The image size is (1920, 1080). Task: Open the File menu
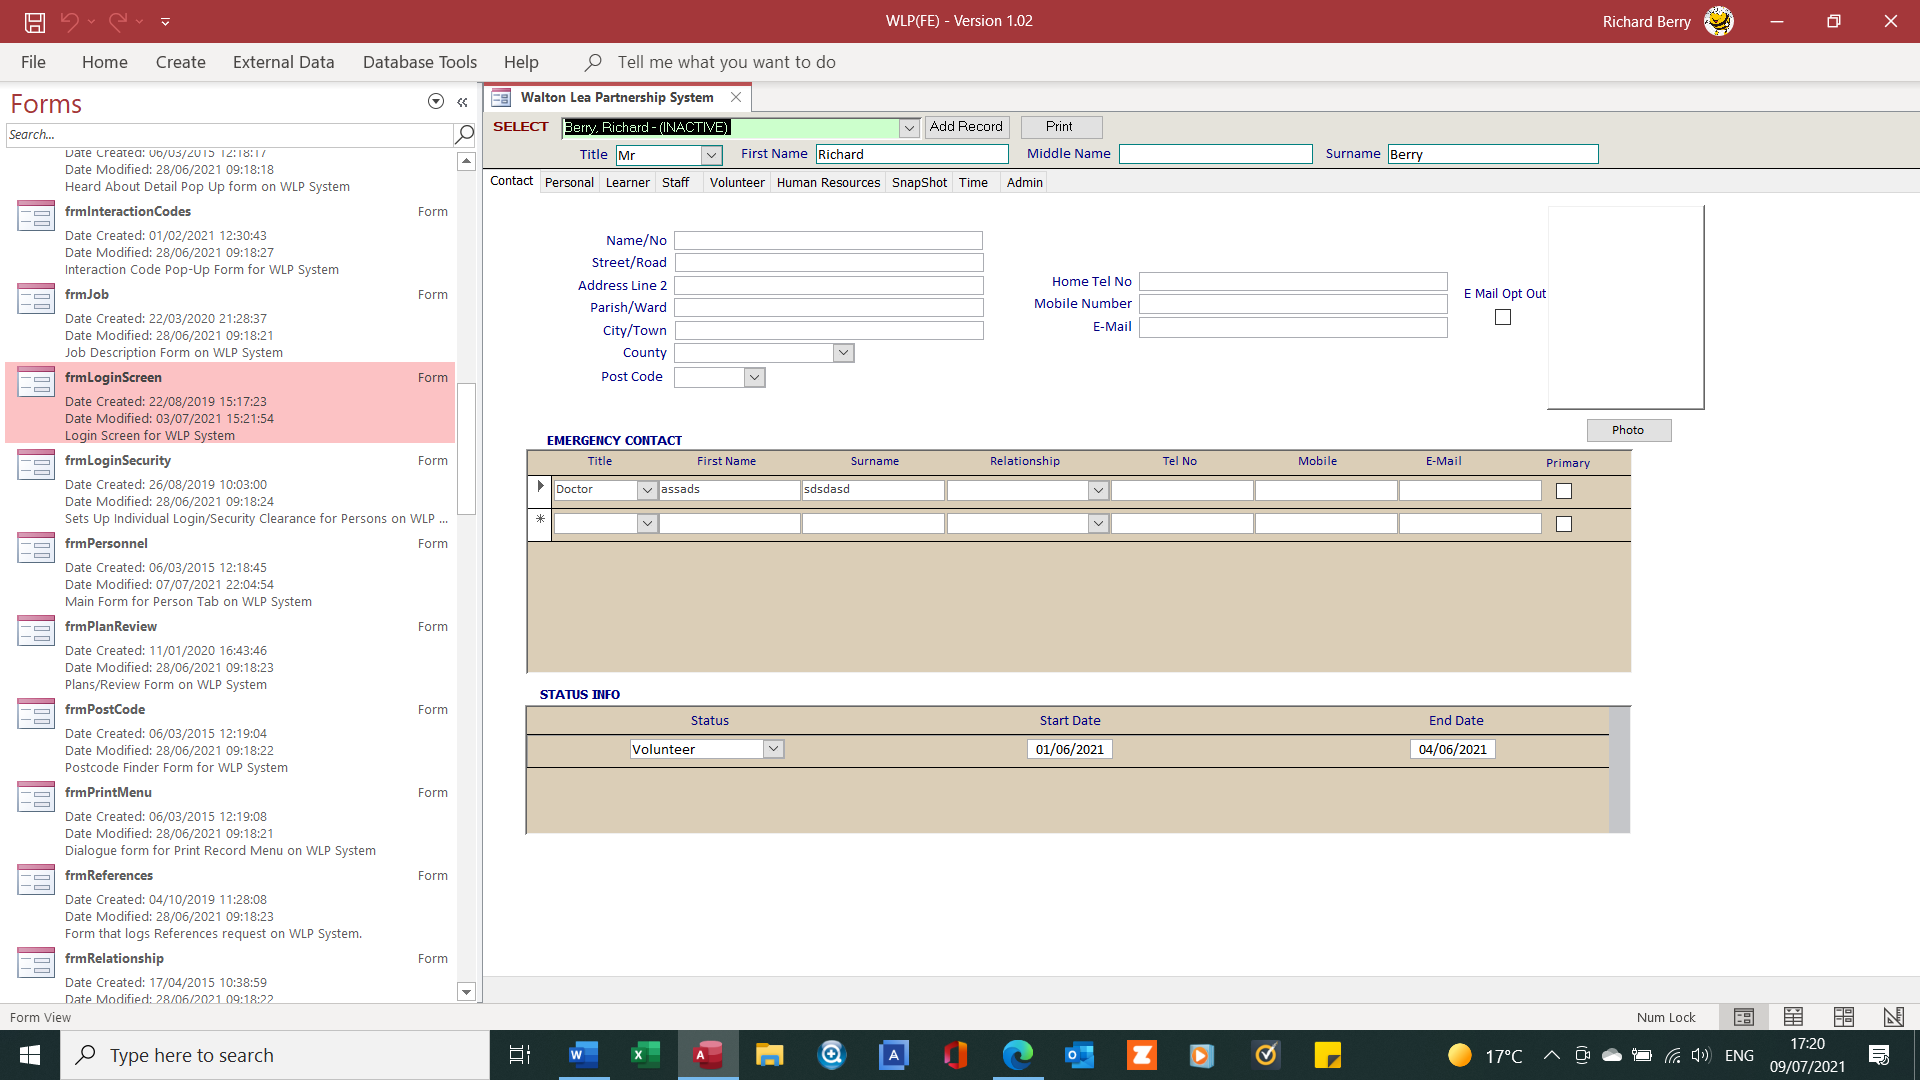pos(33,62)
